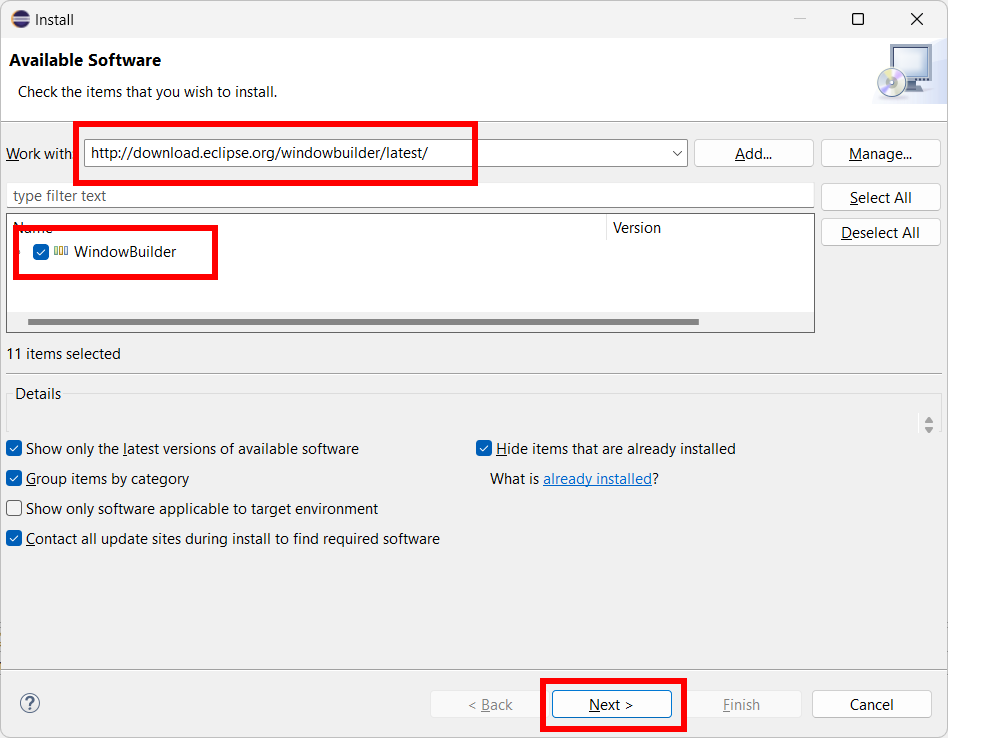Viewport: 1000px width, 750px height.
Task: Proceed with the Next > button
Action: pos(612,704)
